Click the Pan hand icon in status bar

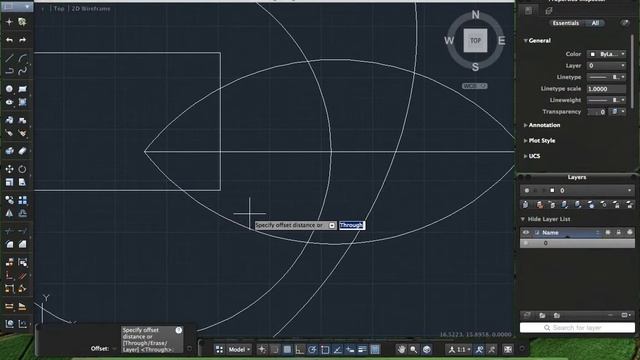coord(402,349)
